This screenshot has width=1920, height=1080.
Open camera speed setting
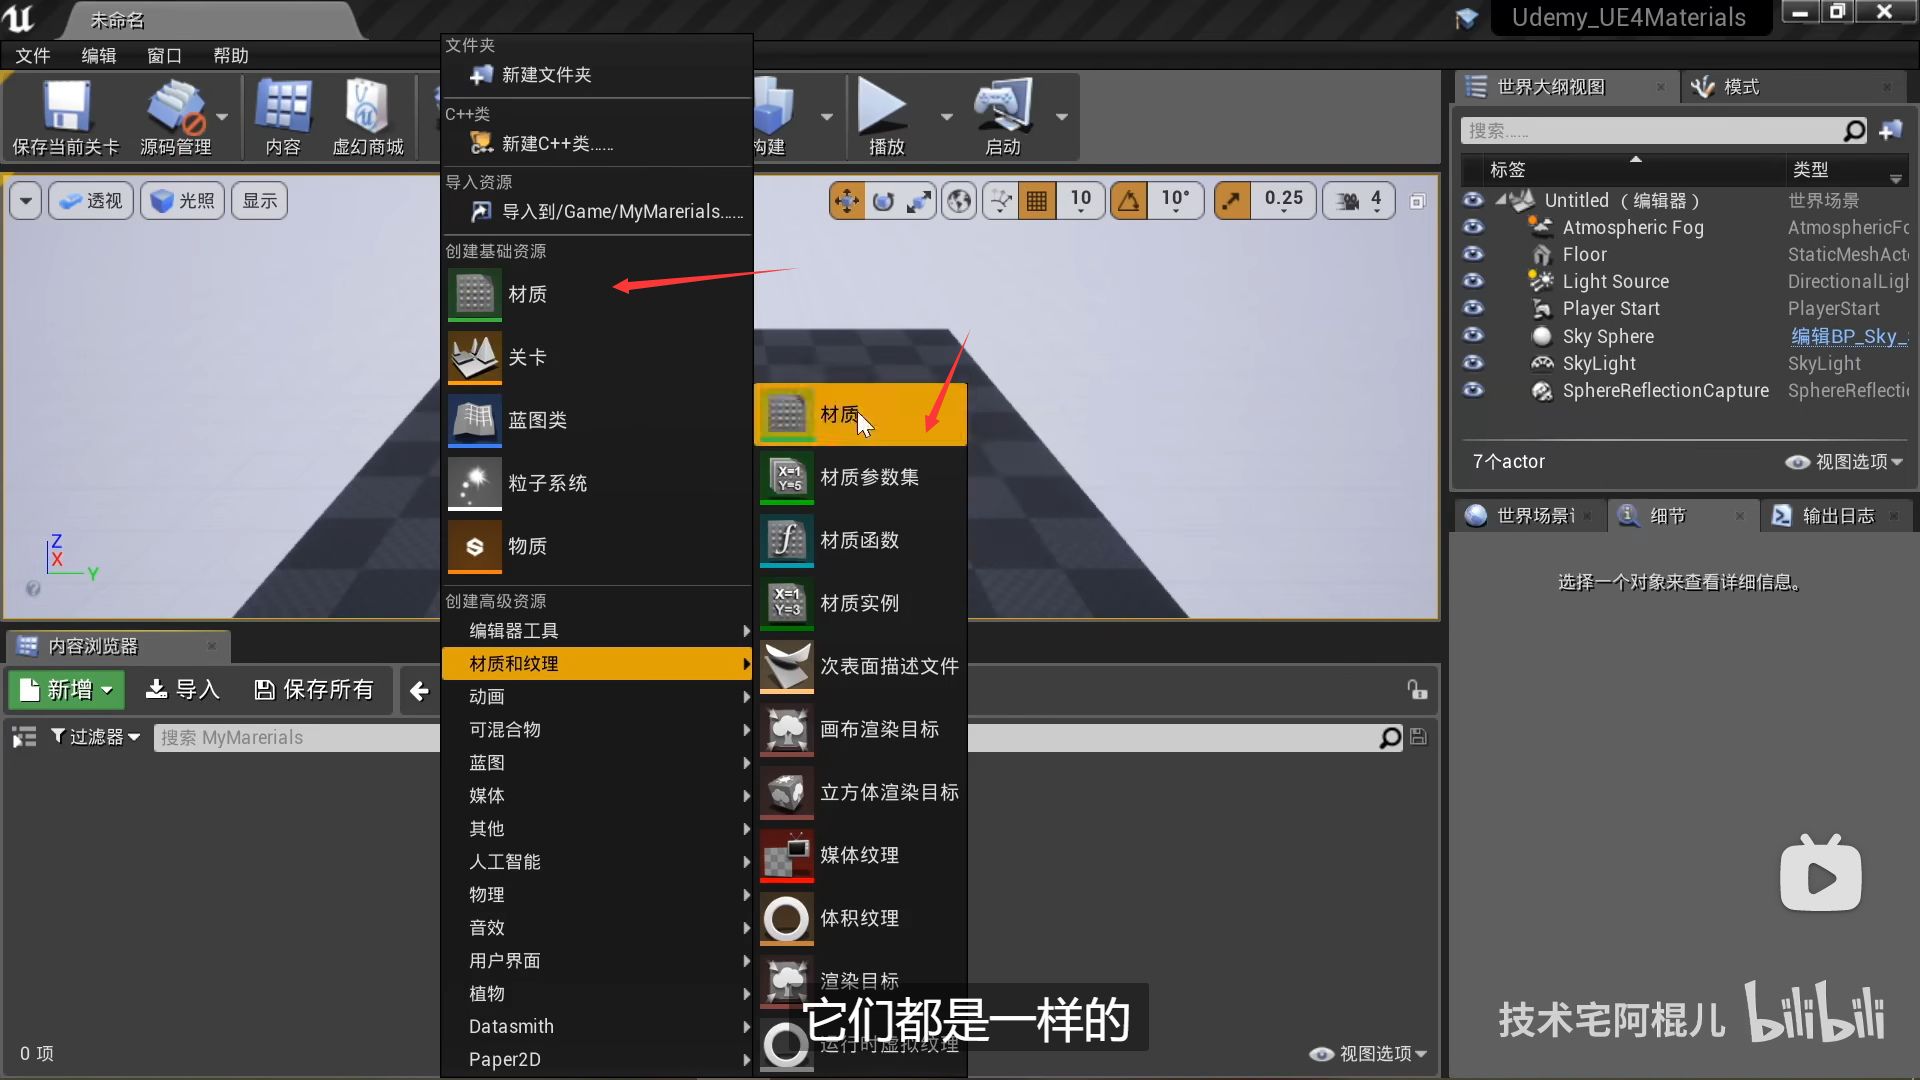coord(1358,201)
